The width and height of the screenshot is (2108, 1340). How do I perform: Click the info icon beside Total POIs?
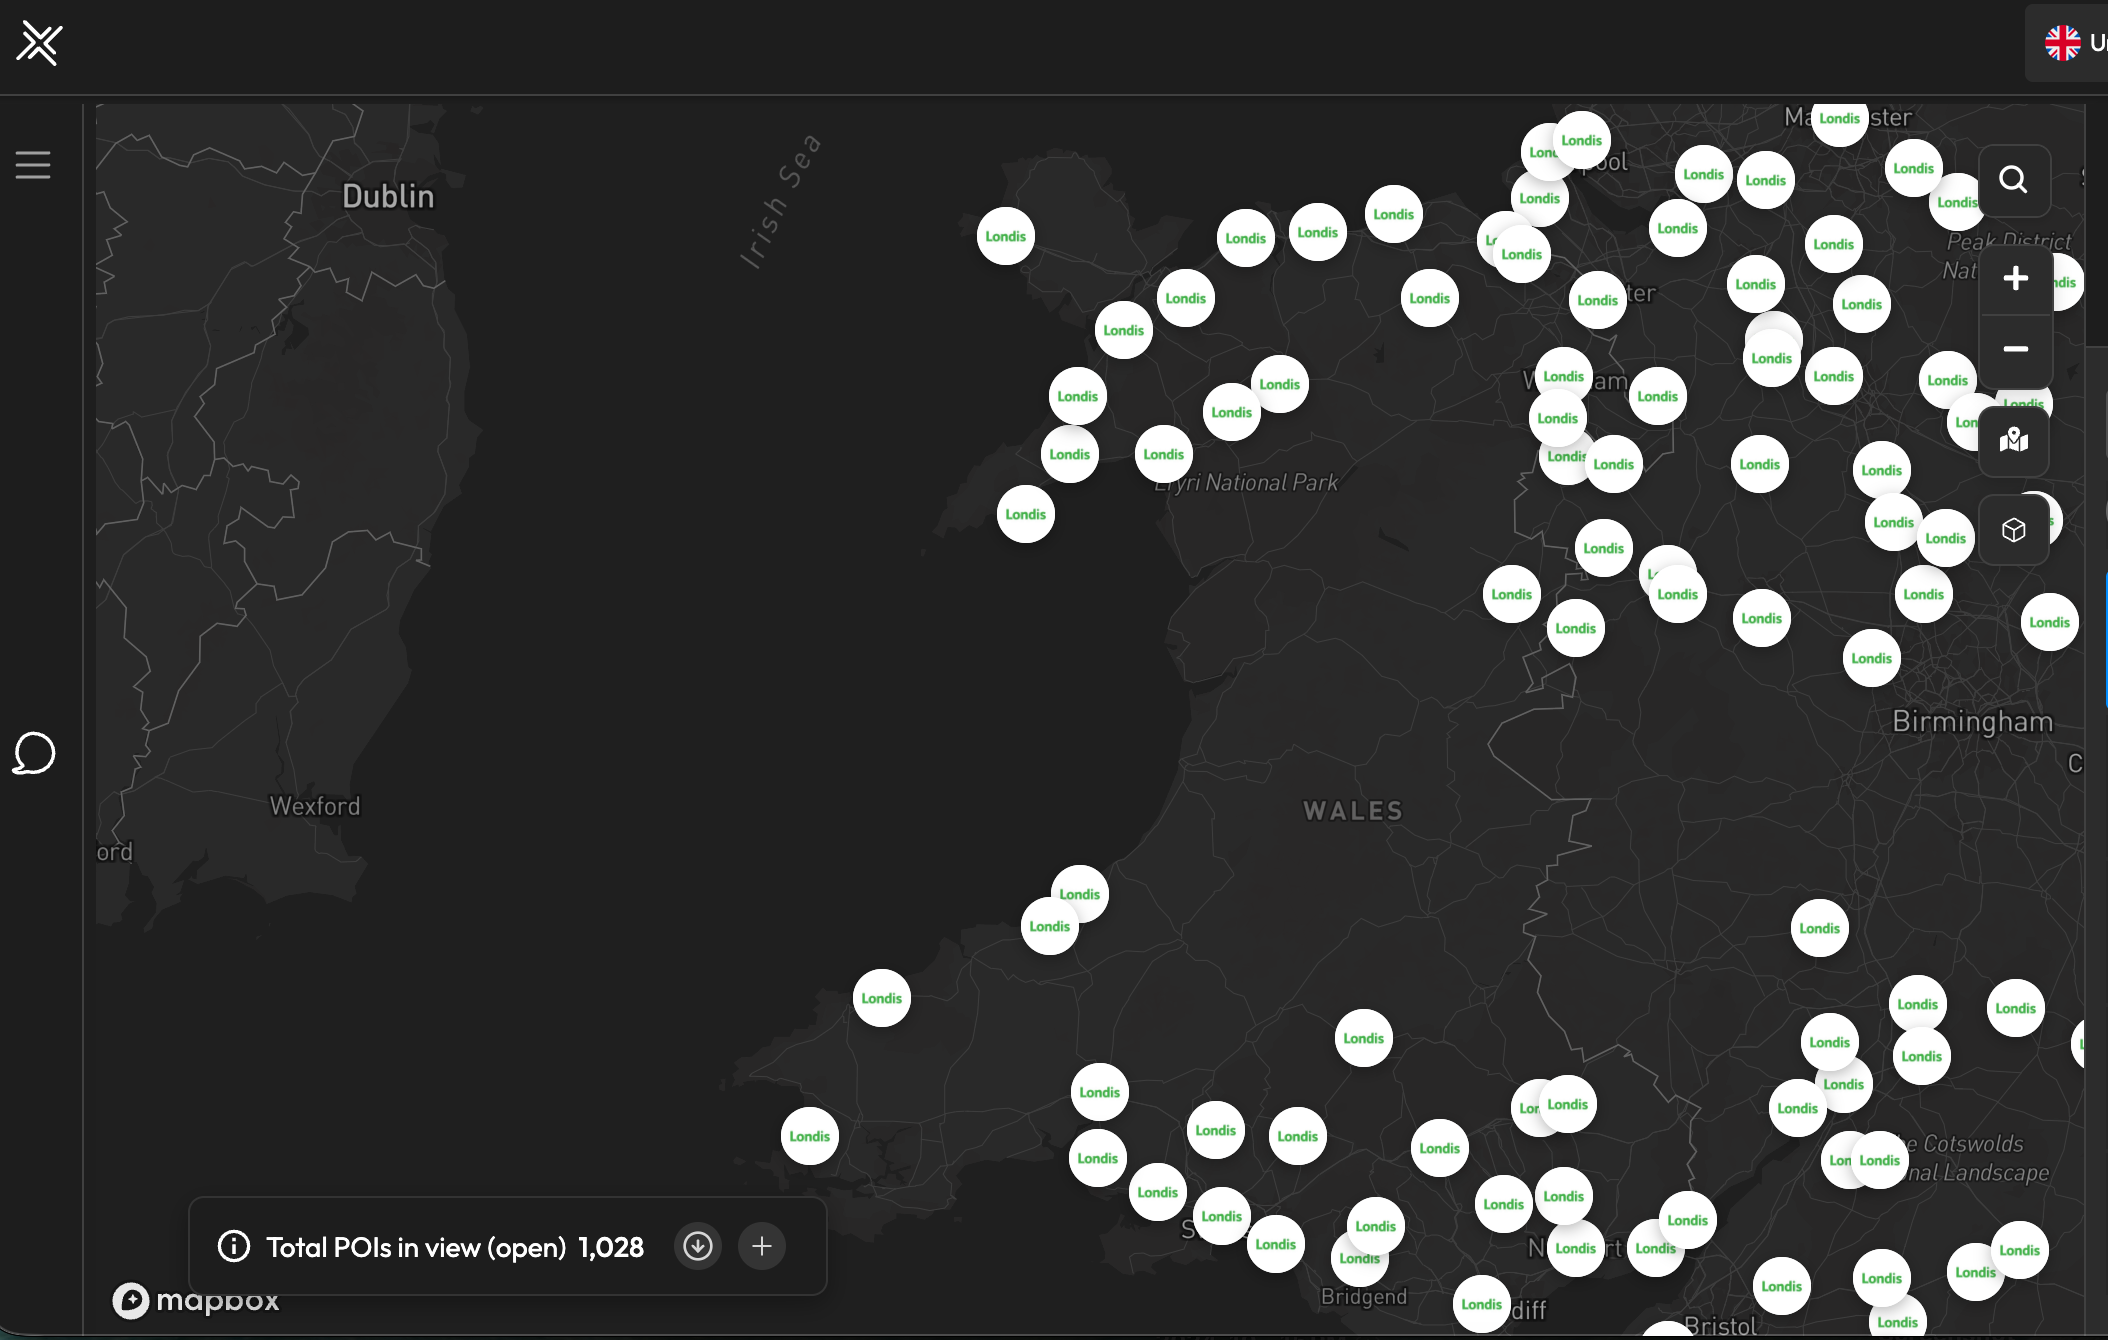234,1247
